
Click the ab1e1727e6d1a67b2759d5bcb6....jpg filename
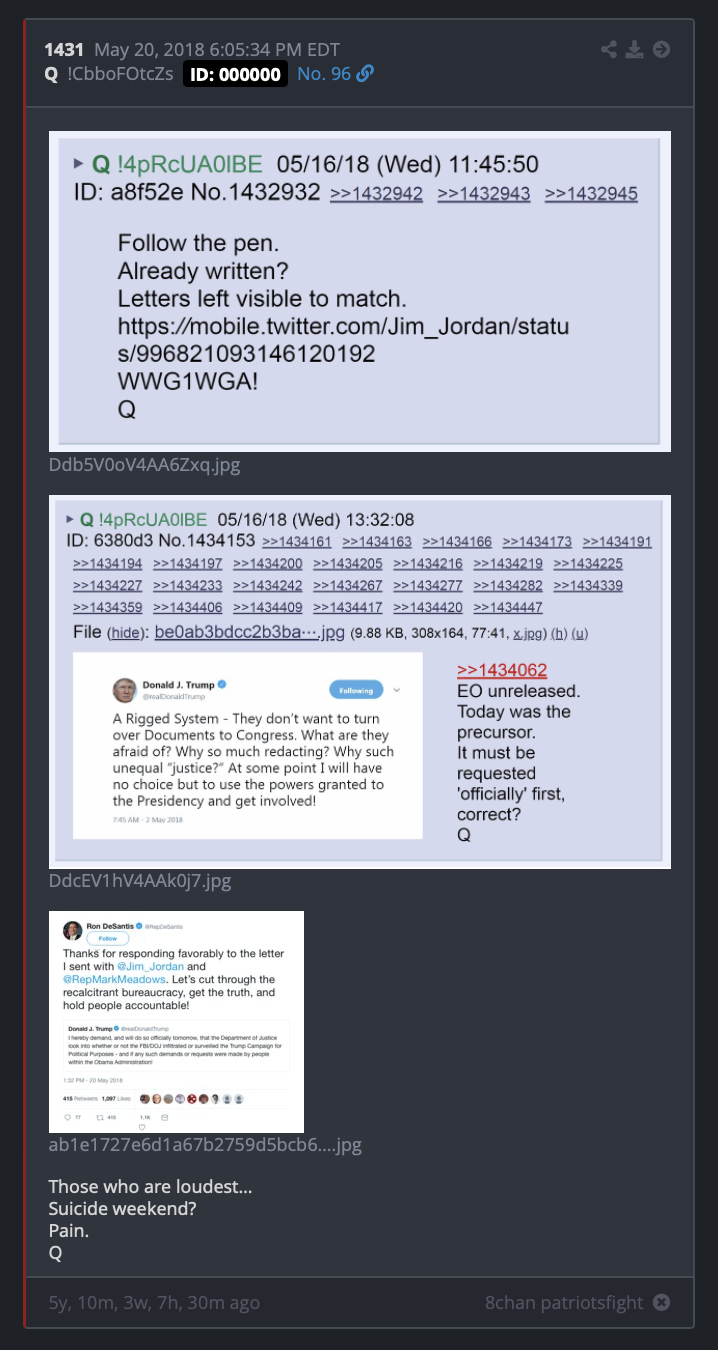[205, 1145]
